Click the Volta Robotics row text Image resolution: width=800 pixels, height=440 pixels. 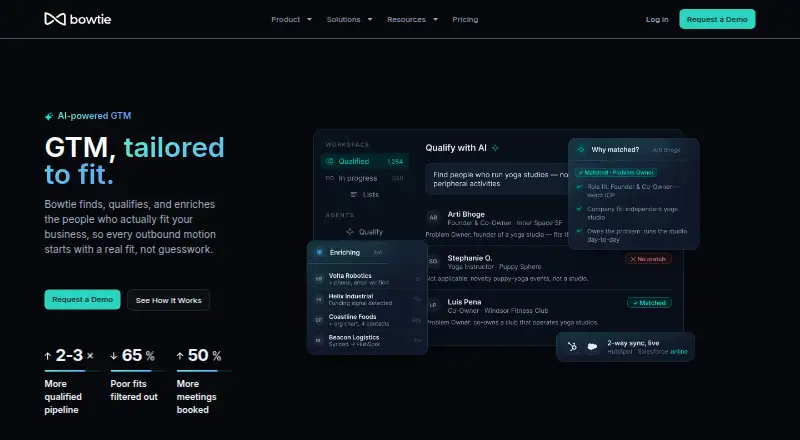coord(359,279)
